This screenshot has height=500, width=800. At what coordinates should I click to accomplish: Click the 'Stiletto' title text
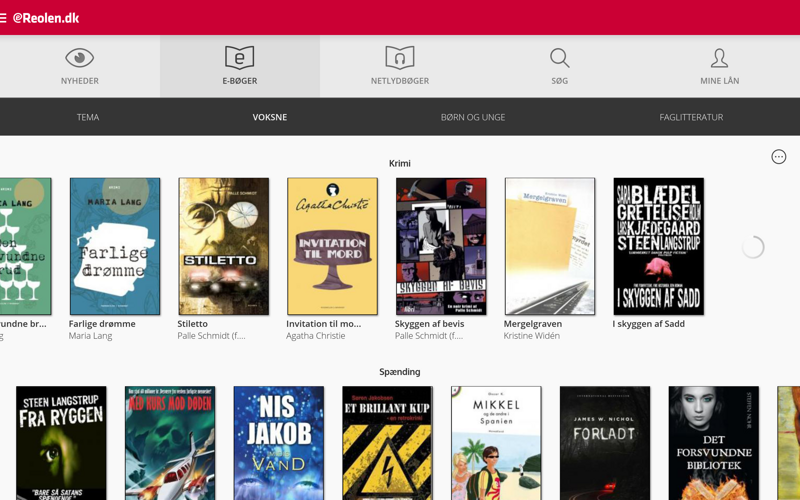coord(192,323)
